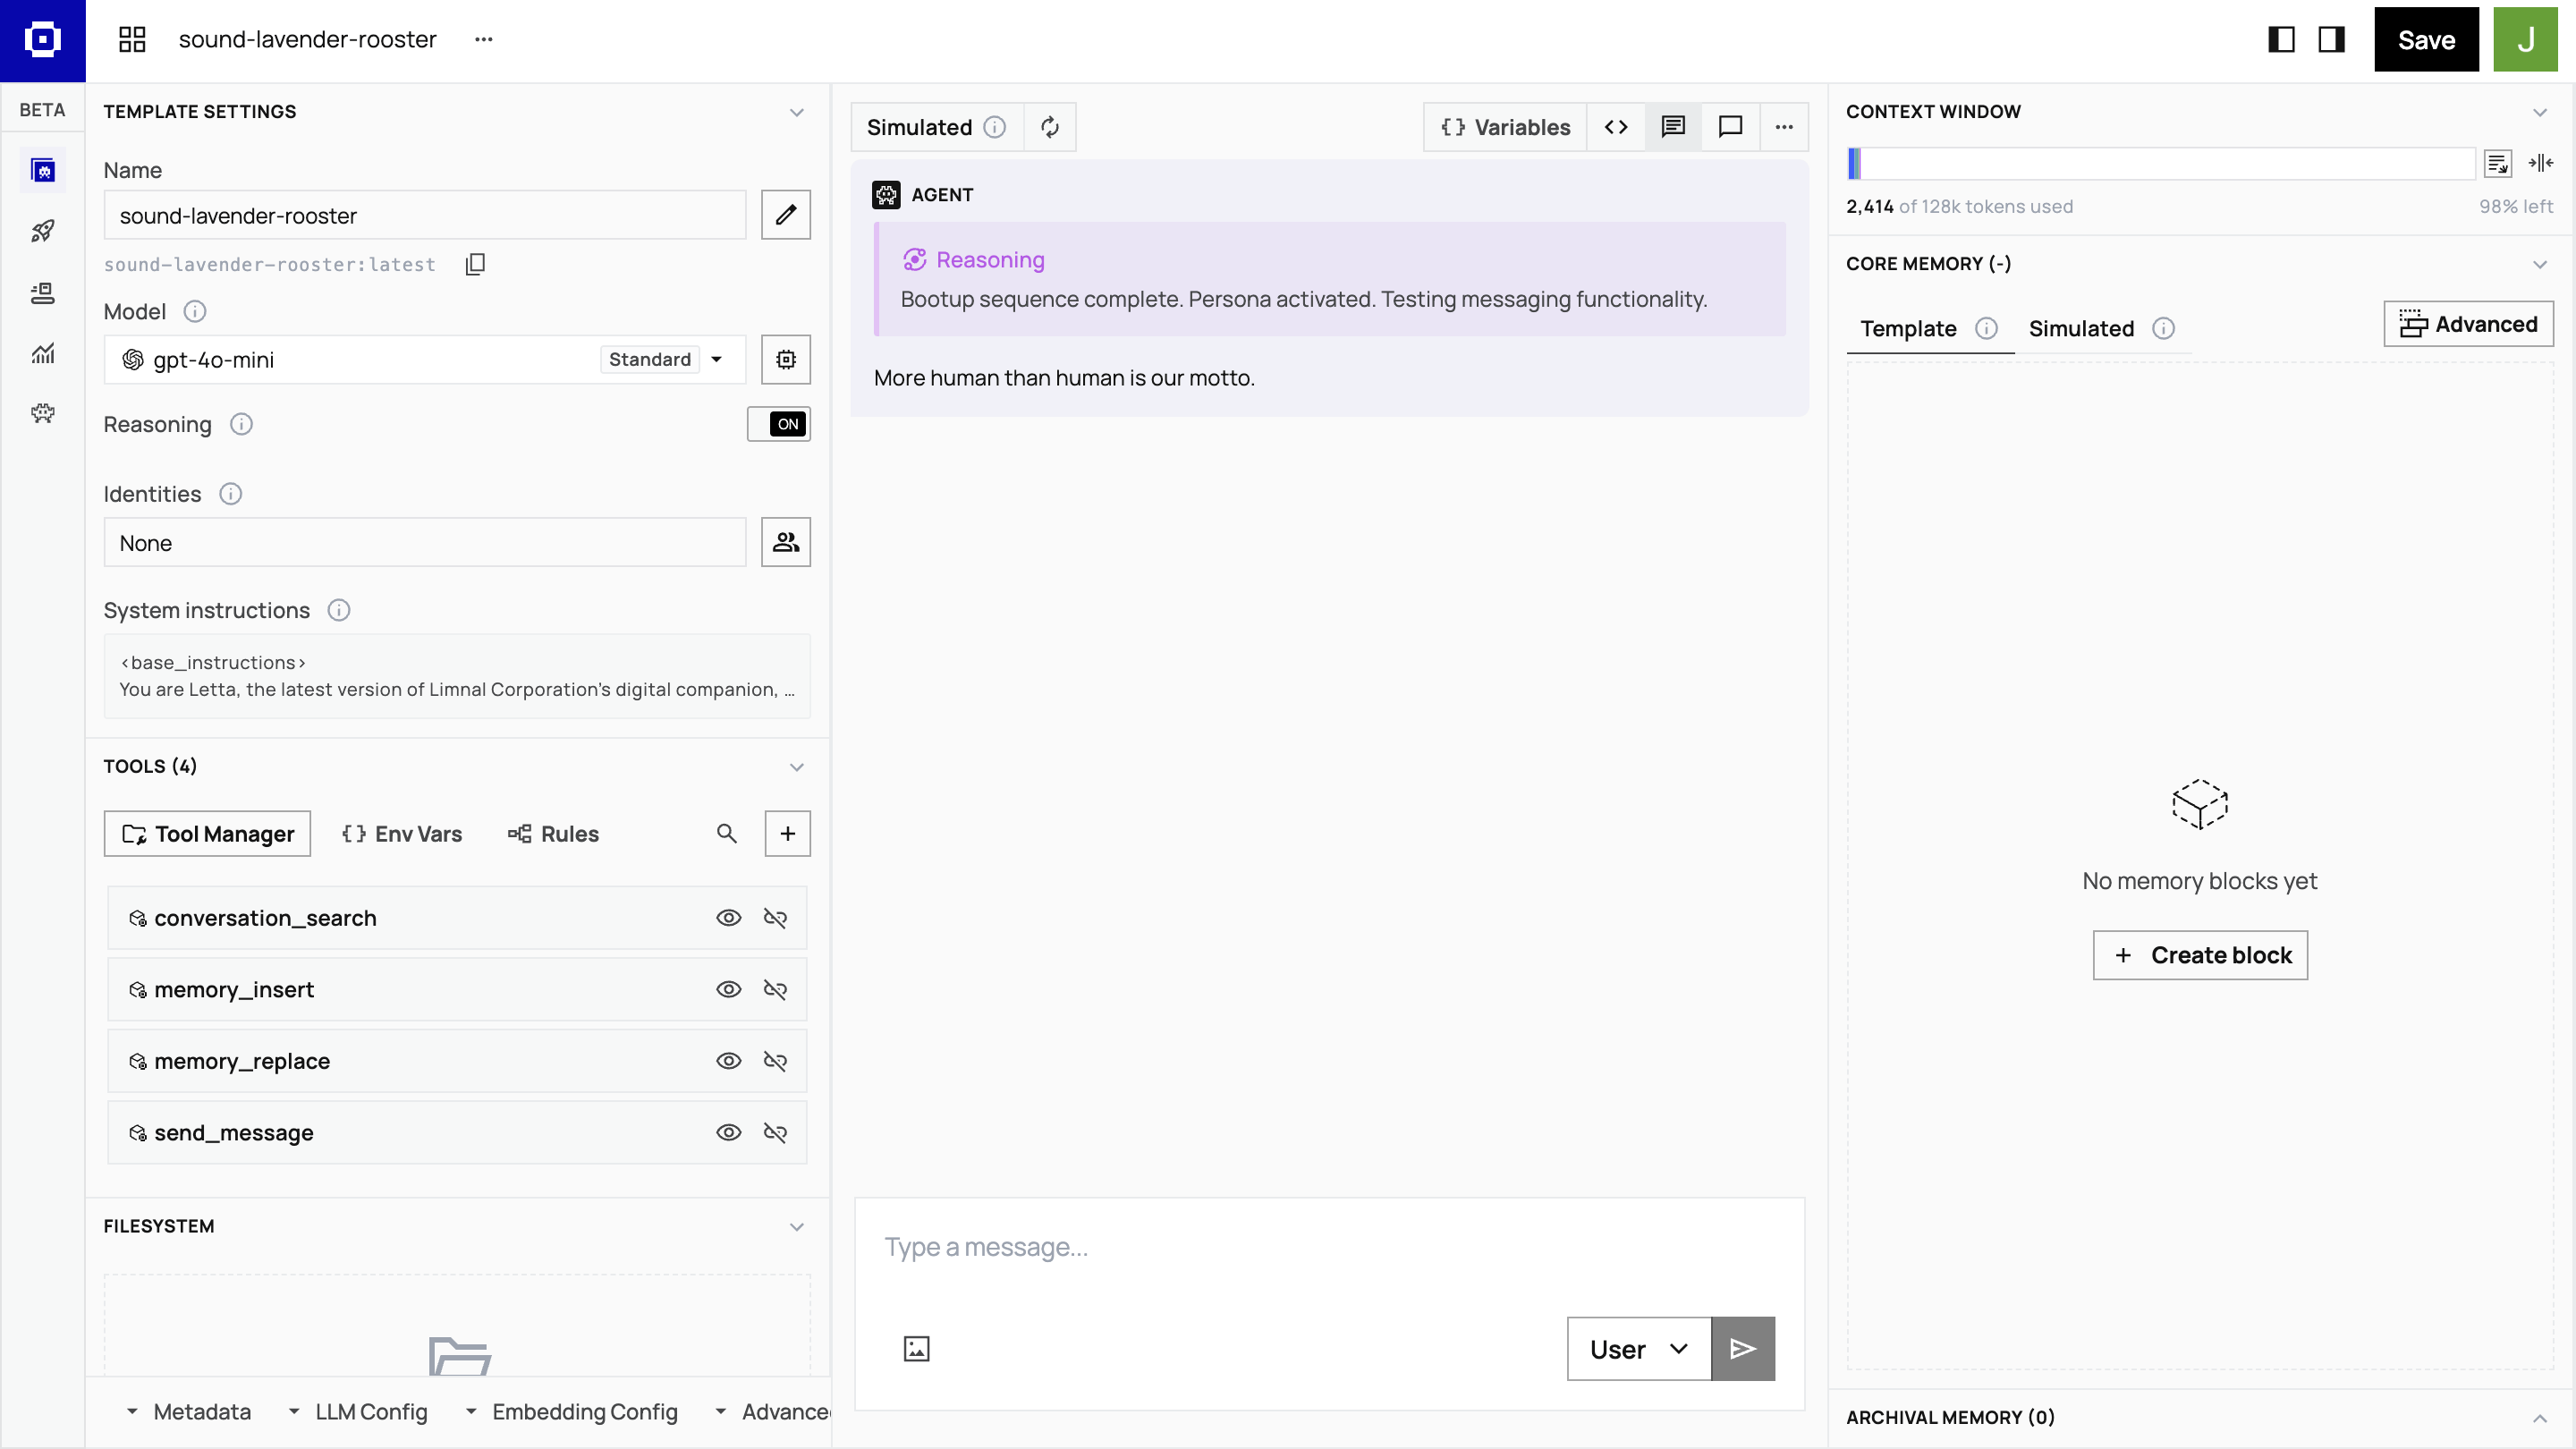
Task: Attach an image in the message composer
Action: [917, 1348]
